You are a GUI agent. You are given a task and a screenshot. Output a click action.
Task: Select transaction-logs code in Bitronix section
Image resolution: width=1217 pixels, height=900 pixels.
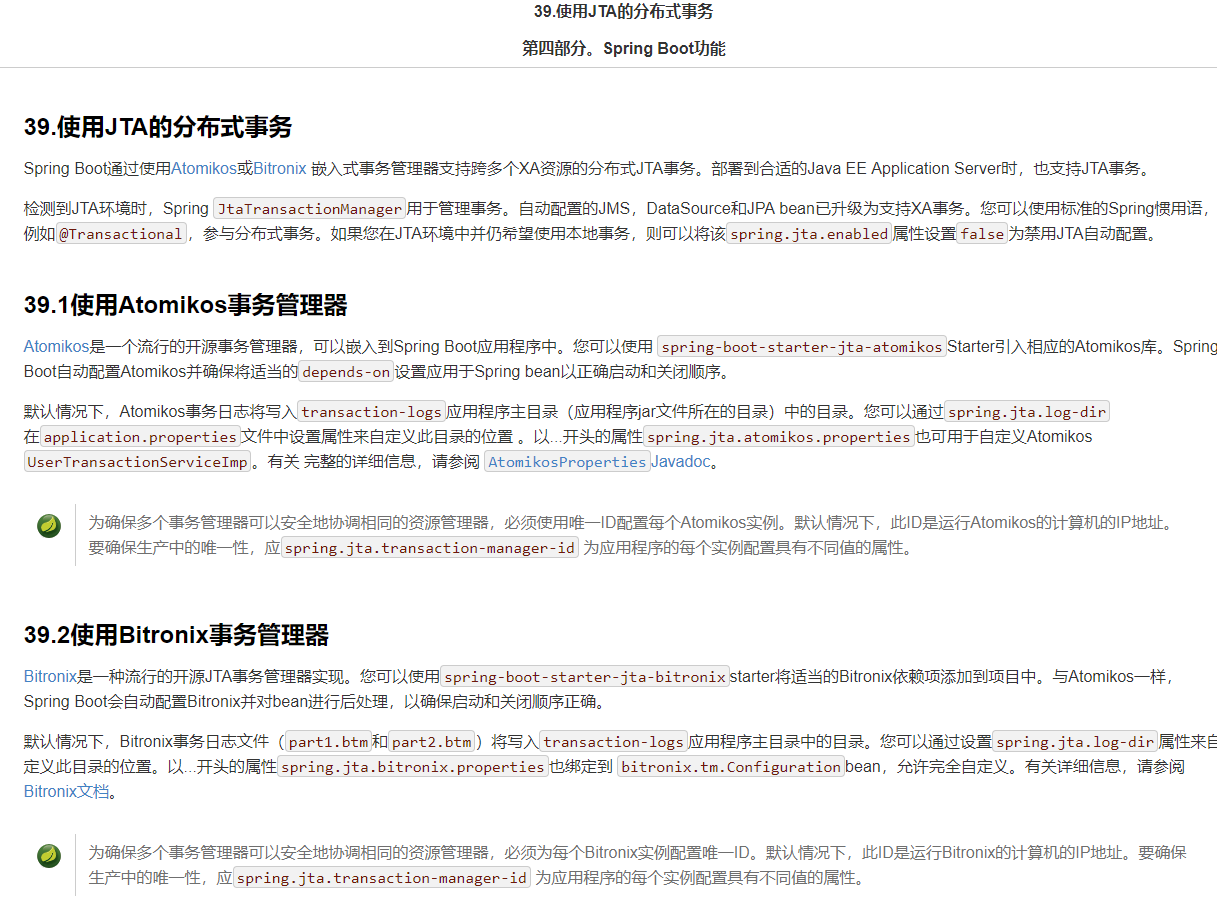click(614, 742)
